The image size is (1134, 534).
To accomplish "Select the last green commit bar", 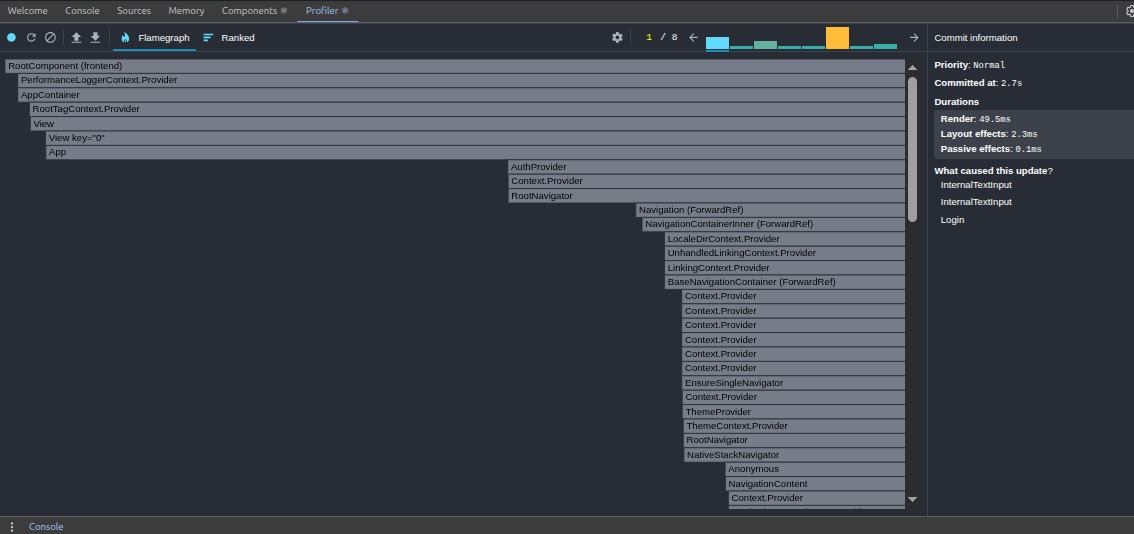I will 885,46.
